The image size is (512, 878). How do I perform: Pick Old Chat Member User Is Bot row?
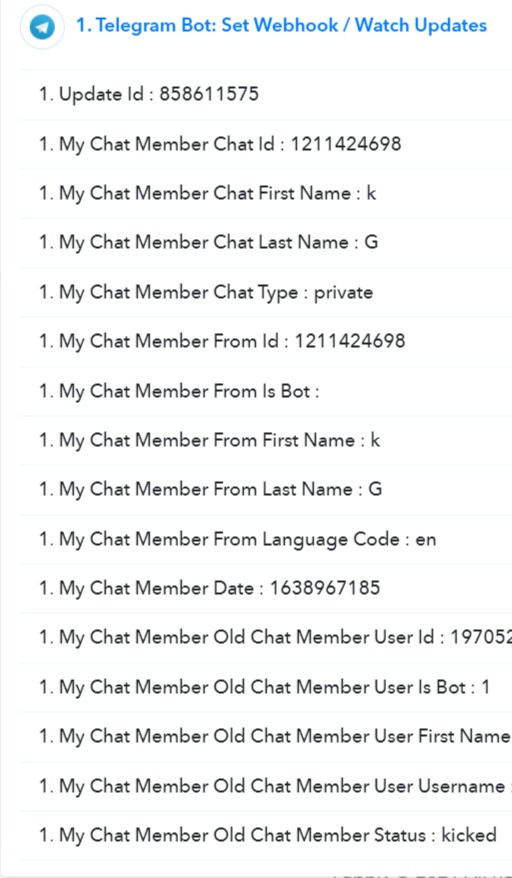pyautogui.click(x=266, y=687)
